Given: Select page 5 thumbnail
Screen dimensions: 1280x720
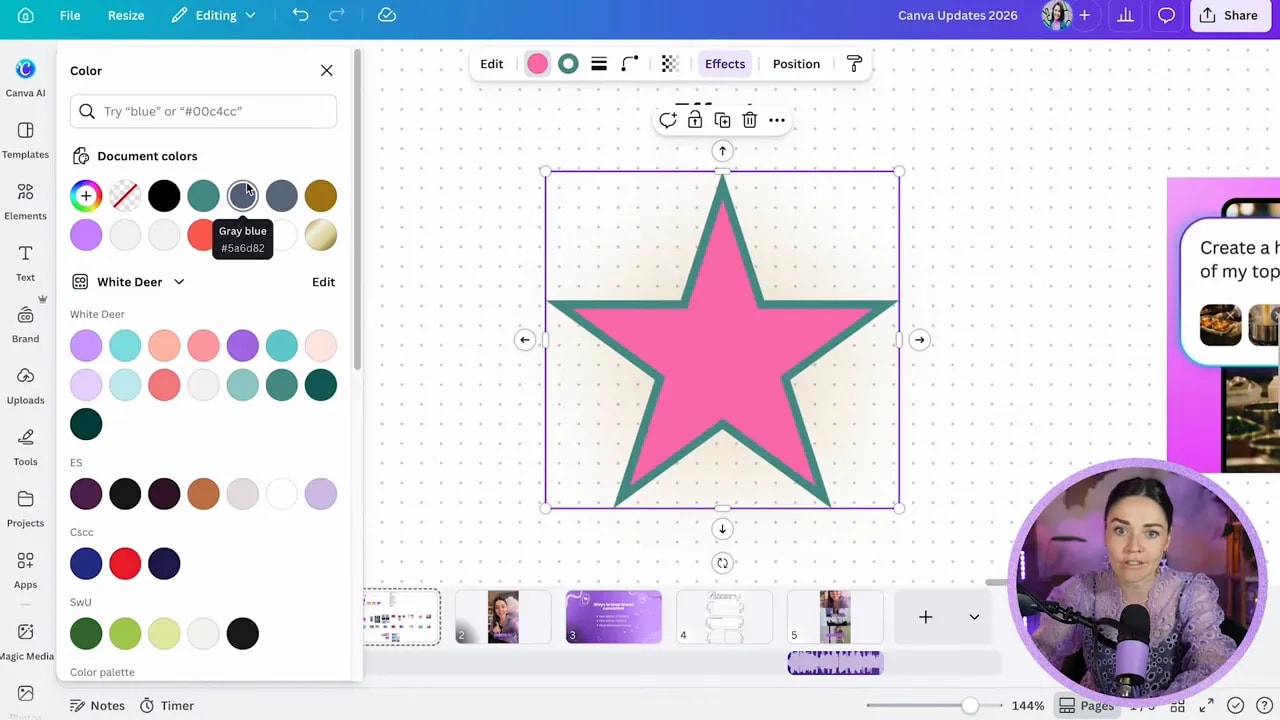Looking at the screenshot, I should 835,617.
